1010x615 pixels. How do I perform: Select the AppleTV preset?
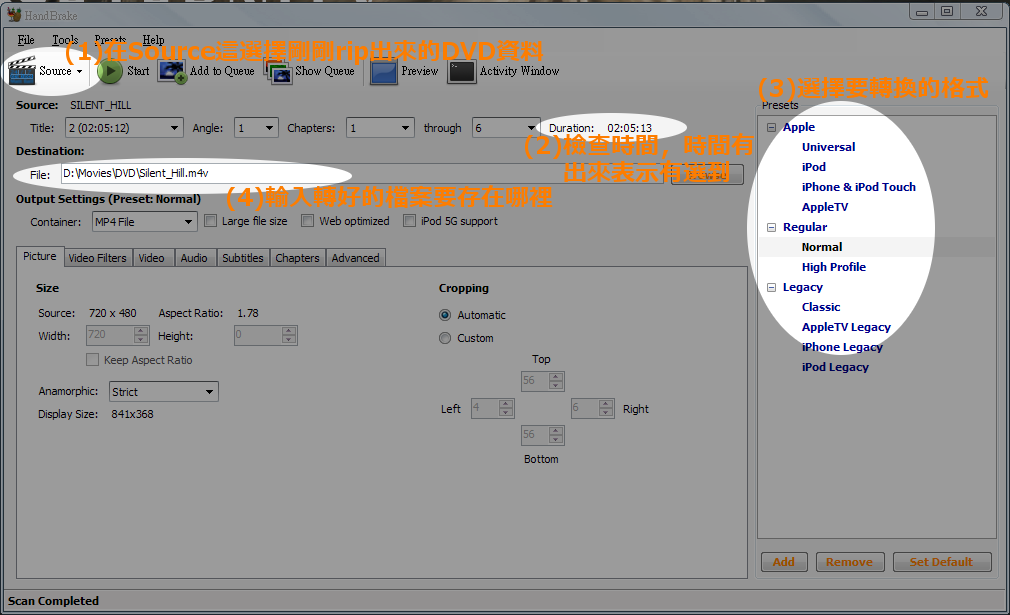click(x=825, y=207)
